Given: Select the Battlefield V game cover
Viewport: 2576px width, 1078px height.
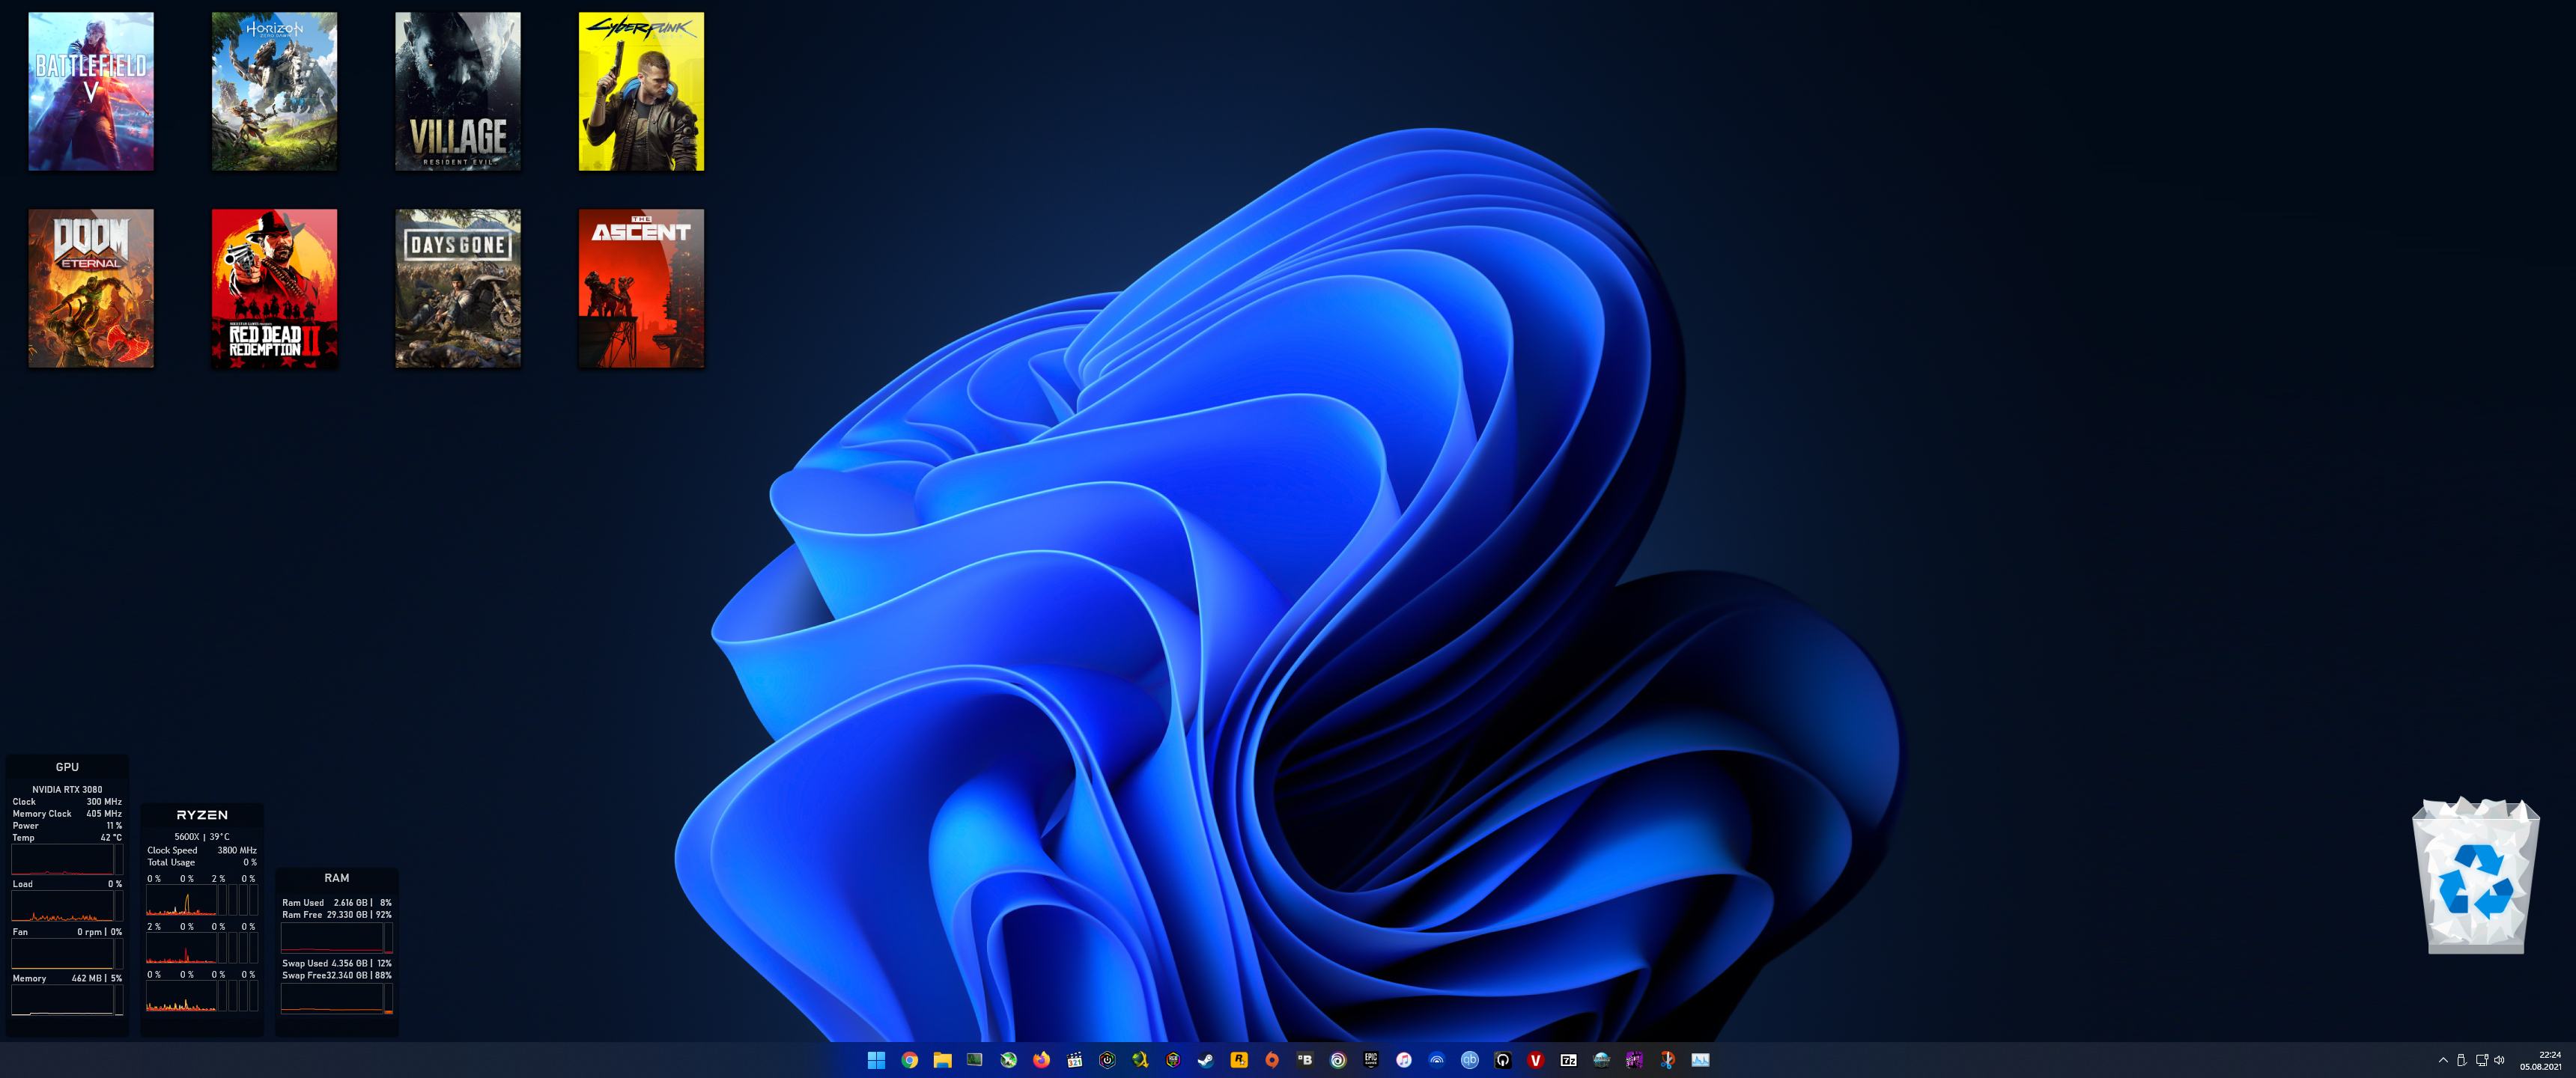Looking at the screenshot, I should click(91, 91).
